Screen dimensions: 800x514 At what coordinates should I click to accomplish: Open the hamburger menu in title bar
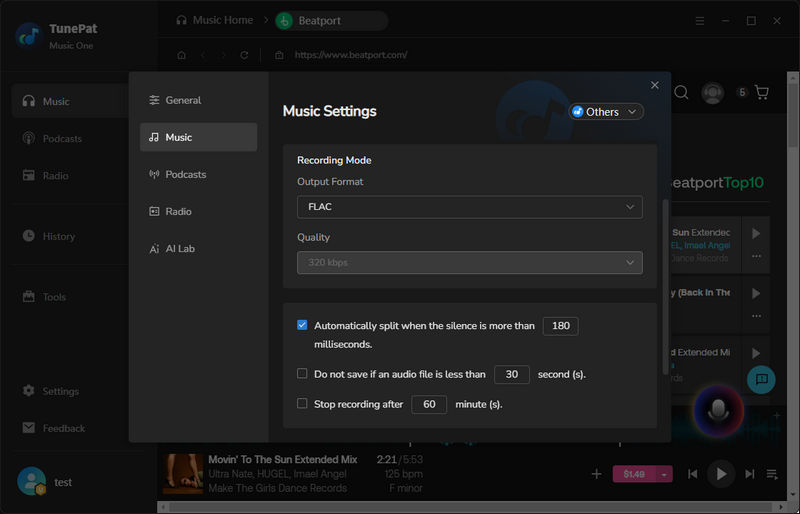pyautogui.click(x=700, y=21)
